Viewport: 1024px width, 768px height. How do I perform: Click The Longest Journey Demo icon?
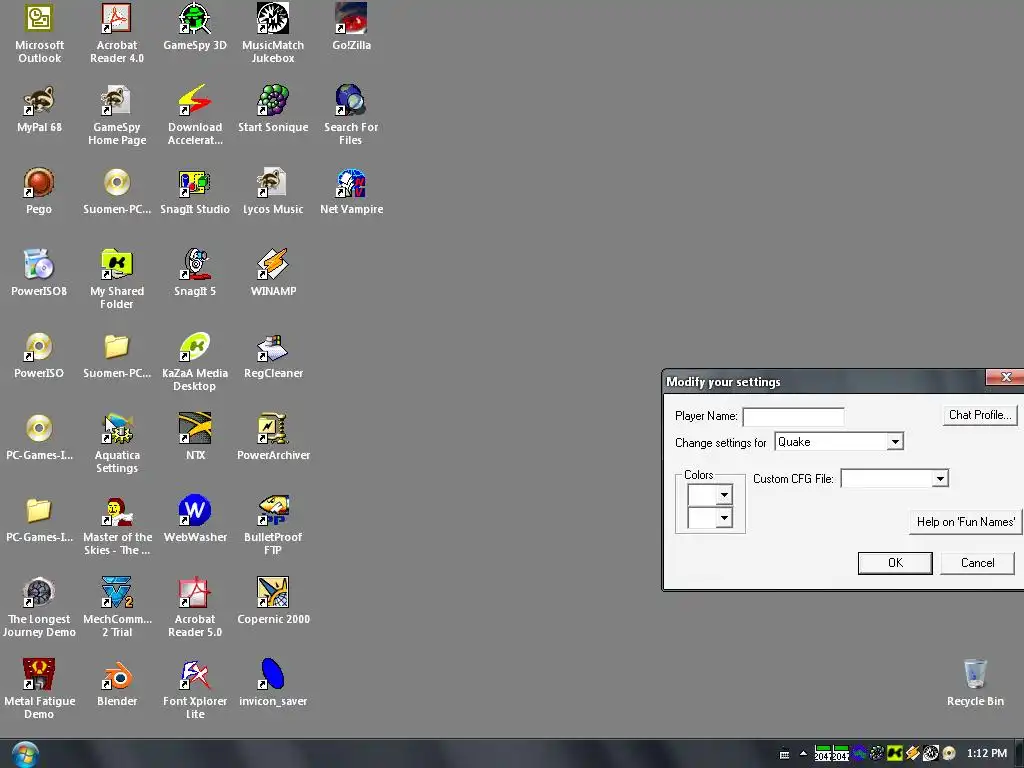coord(39,593)
